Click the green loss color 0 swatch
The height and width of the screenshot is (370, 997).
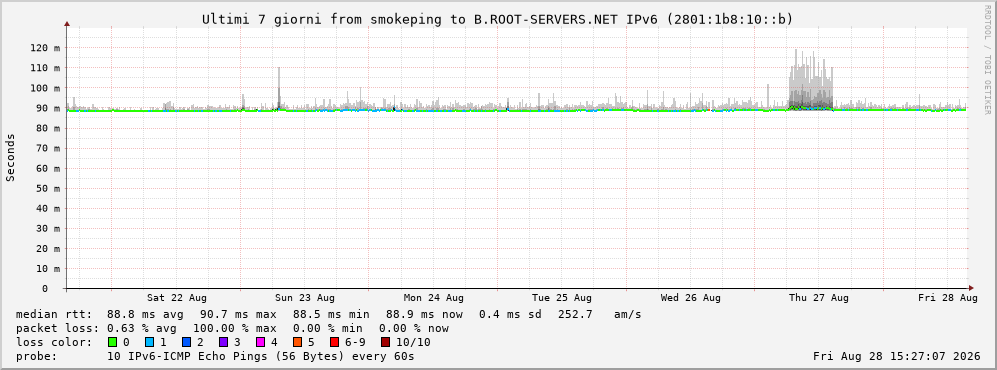[113, 342]
